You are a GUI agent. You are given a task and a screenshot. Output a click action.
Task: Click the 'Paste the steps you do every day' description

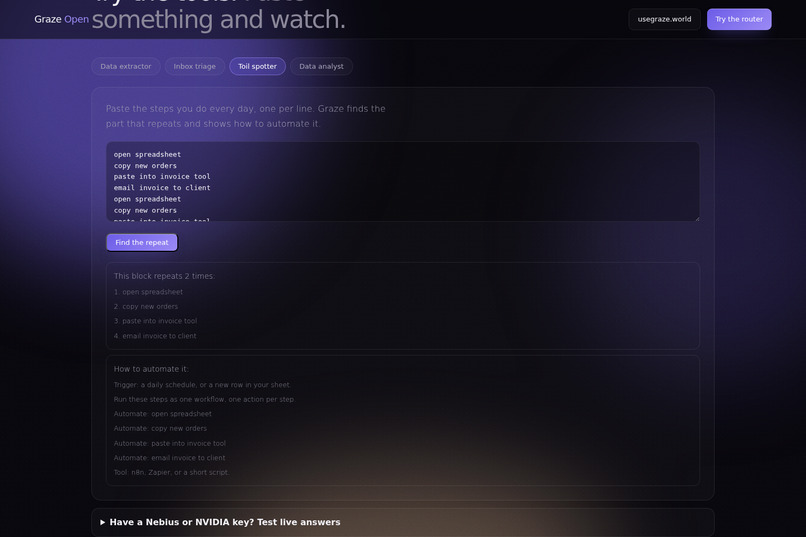[x=246, y=116]
